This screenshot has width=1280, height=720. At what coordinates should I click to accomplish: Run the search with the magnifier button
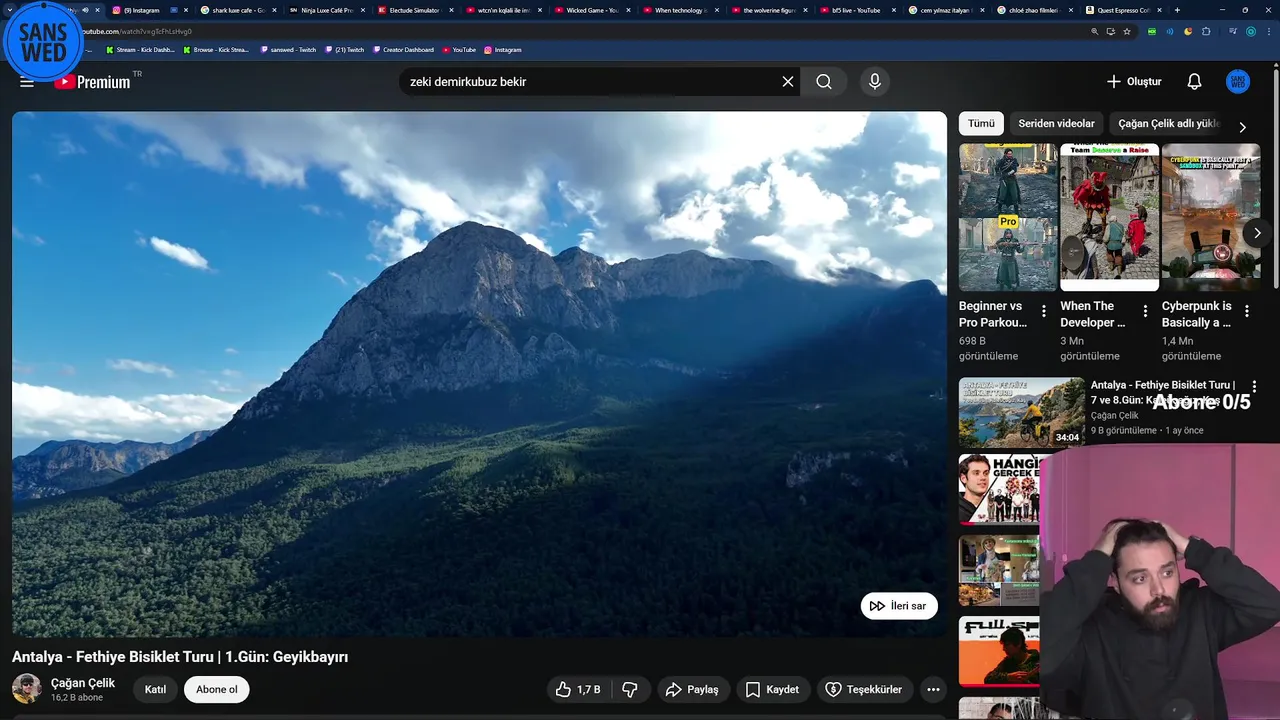tap(824, 82)
